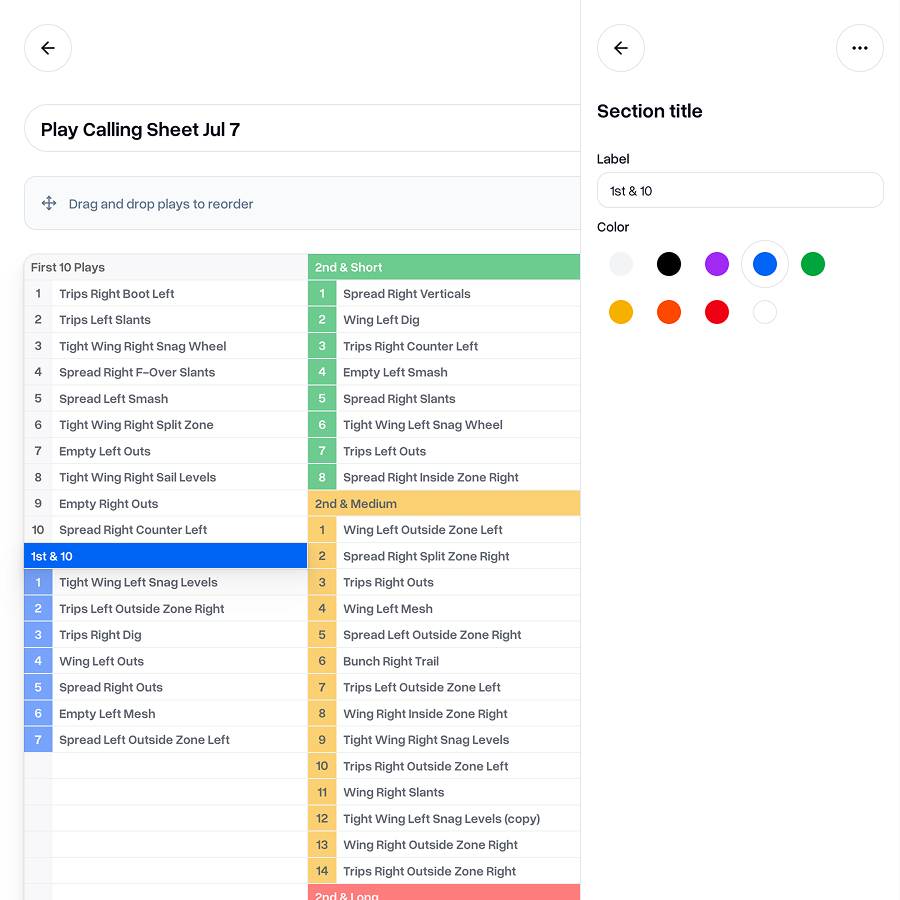
Task: Click the Label input field with 1st & 10
Action: 740,191
